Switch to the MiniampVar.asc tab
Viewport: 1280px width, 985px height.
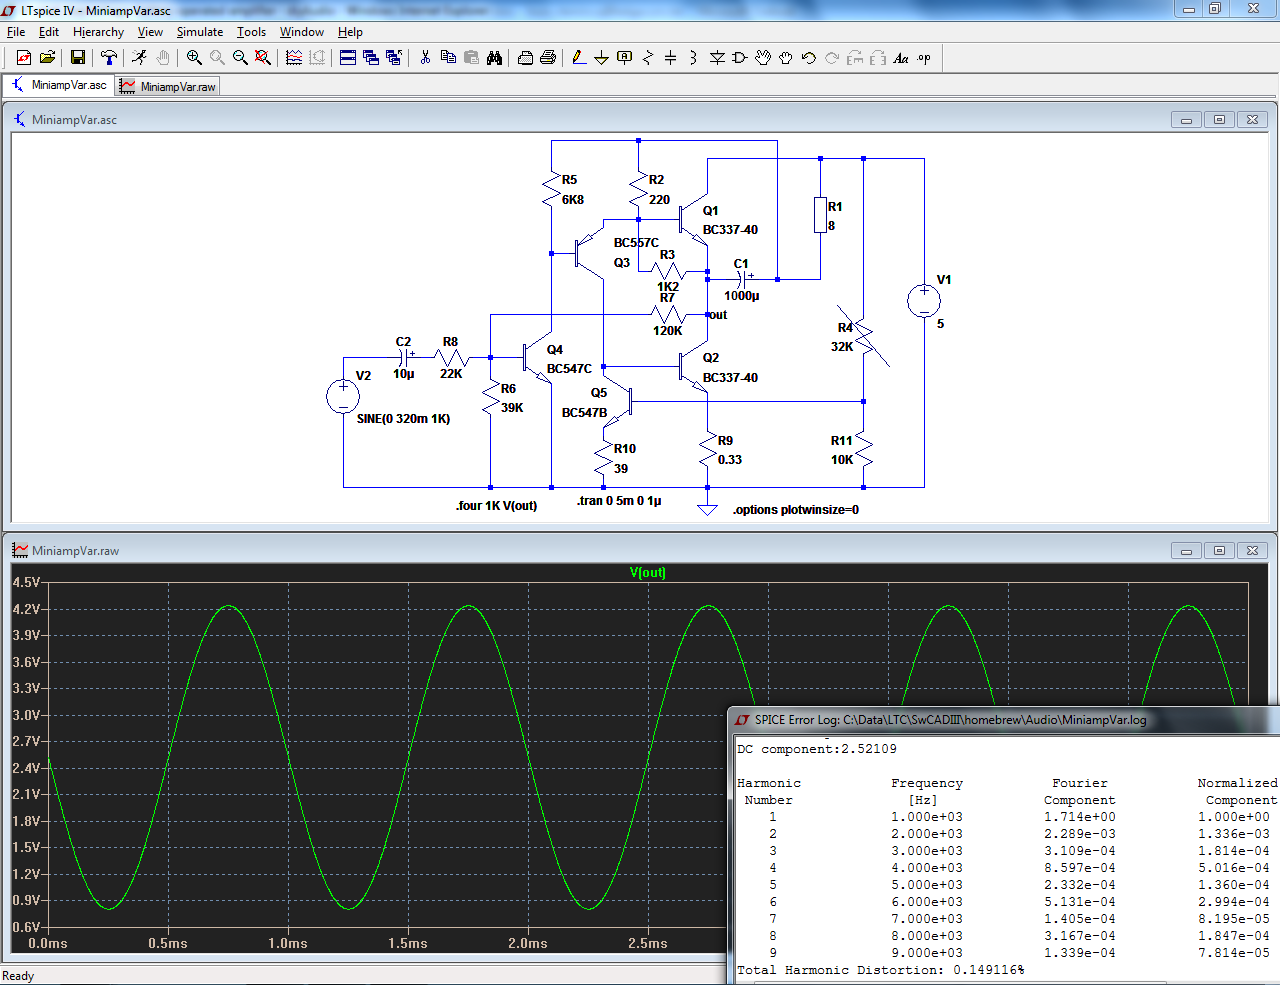tap(59, 85)
